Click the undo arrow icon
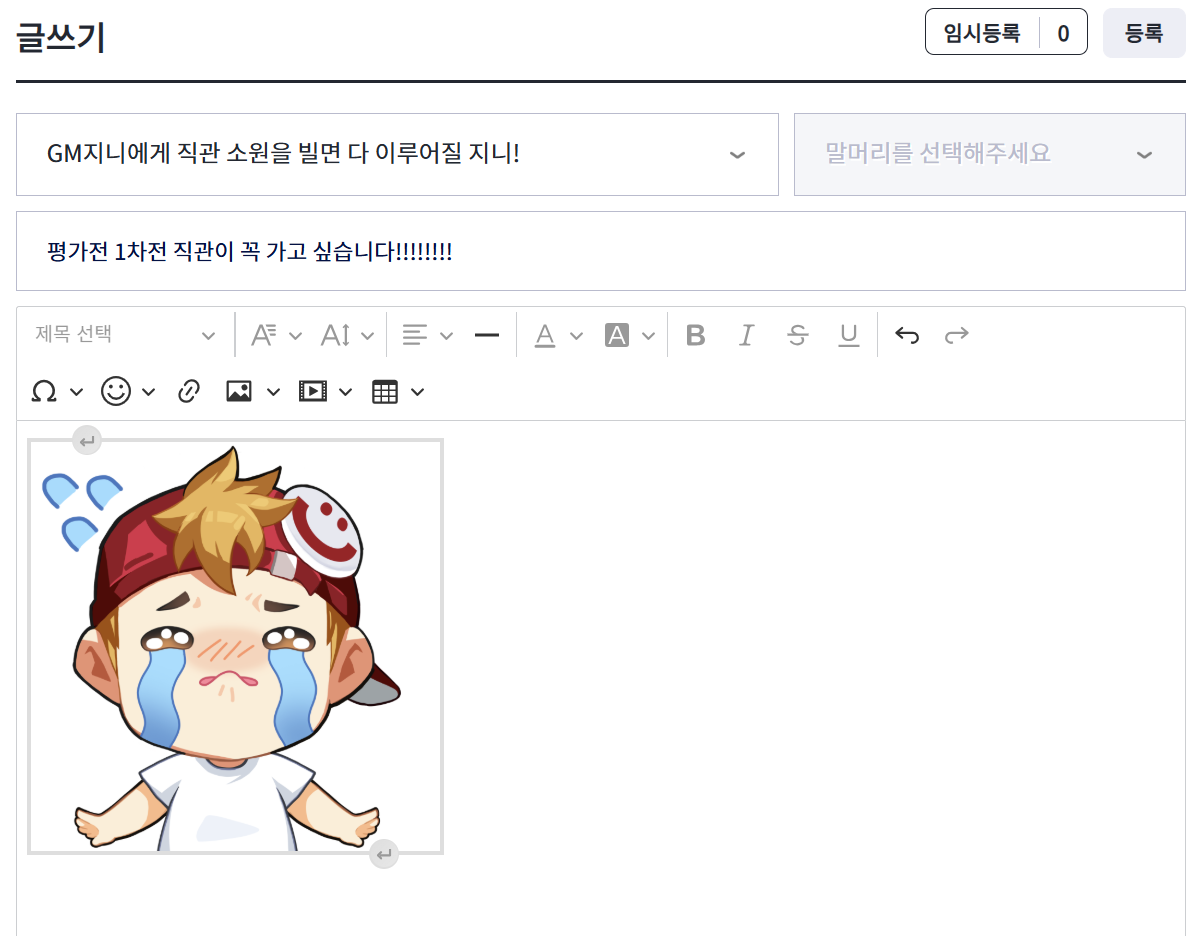This screenshot has width=1202, height=936. [x=907, y=335]
